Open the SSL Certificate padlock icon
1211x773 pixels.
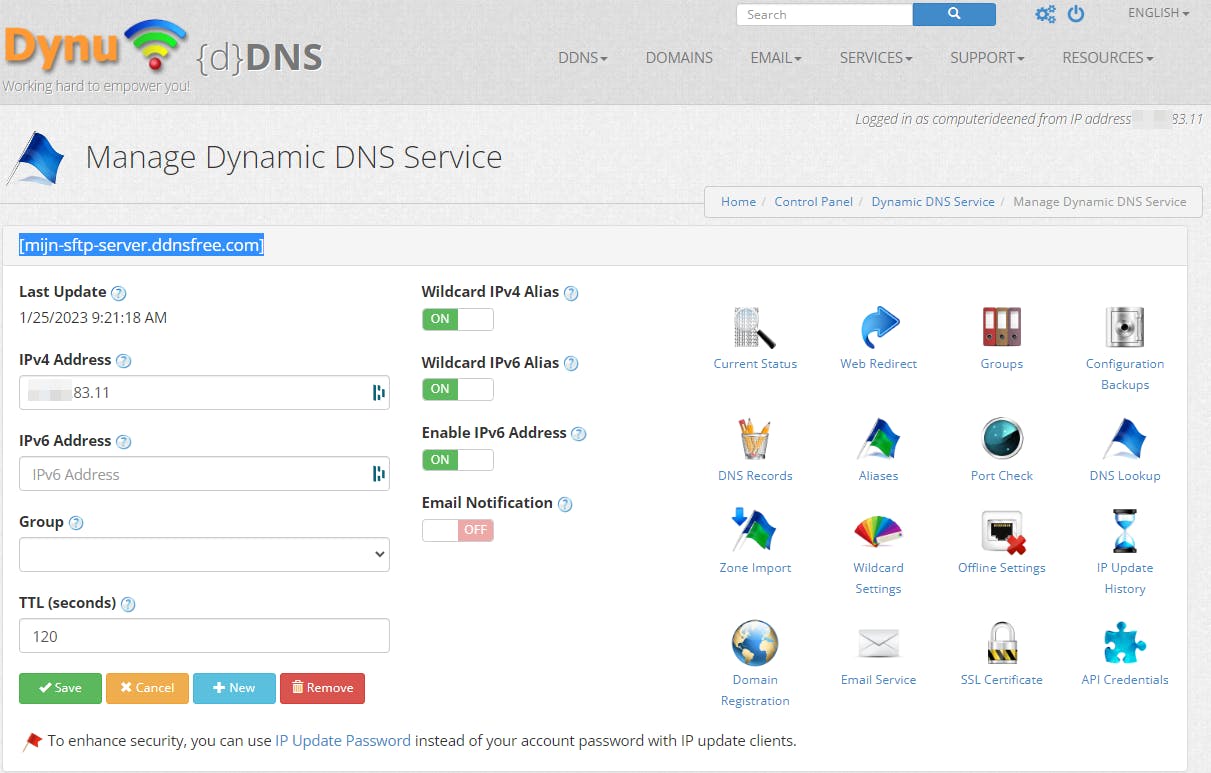1002,643
